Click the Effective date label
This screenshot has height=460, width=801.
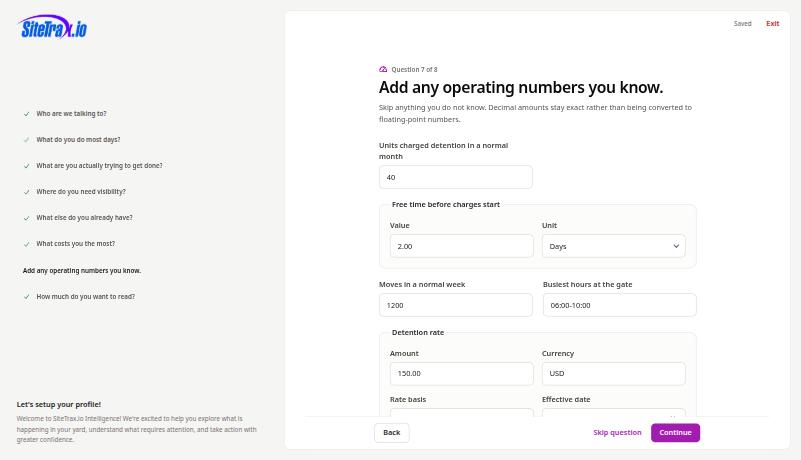pos(566,400)
